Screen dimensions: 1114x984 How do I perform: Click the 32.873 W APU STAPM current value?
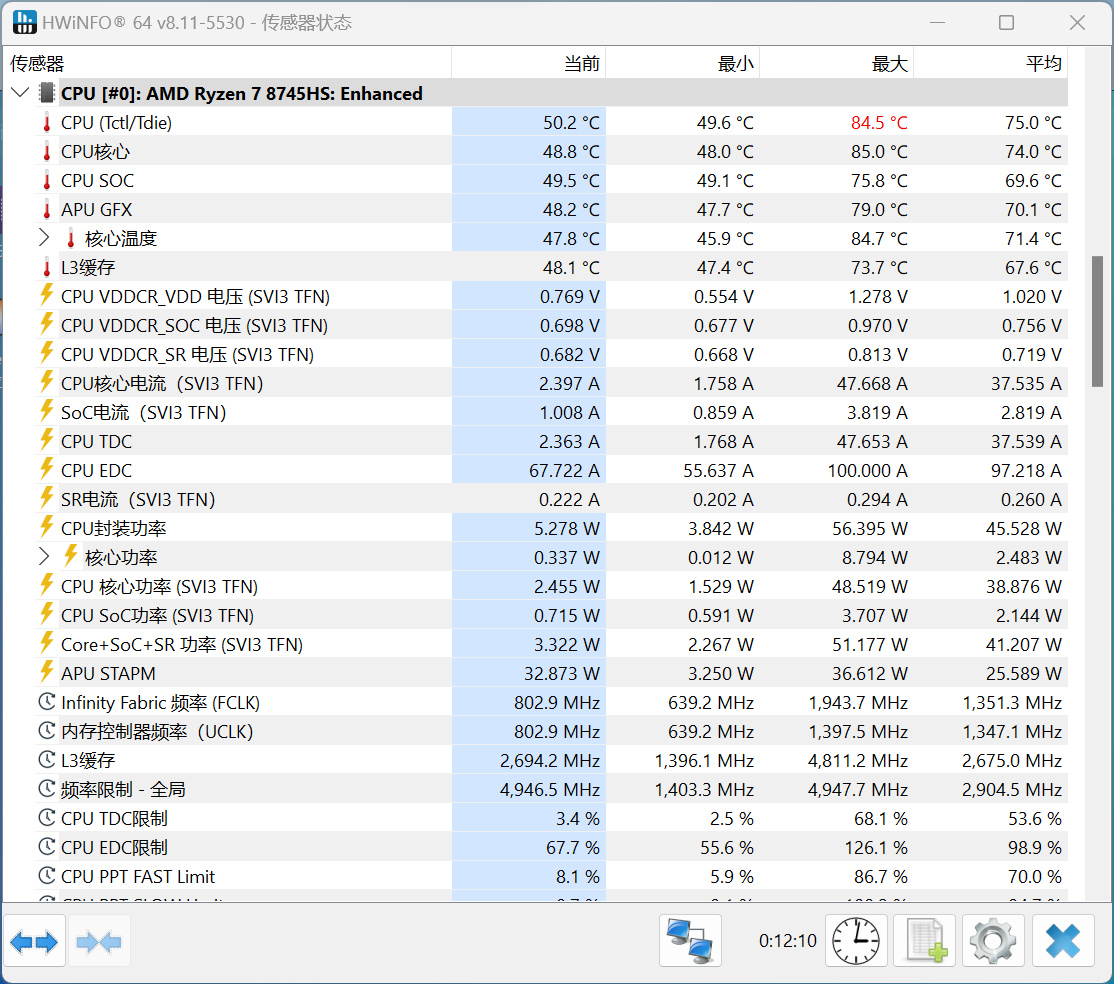pyautogui.click(x=561, y=674)
